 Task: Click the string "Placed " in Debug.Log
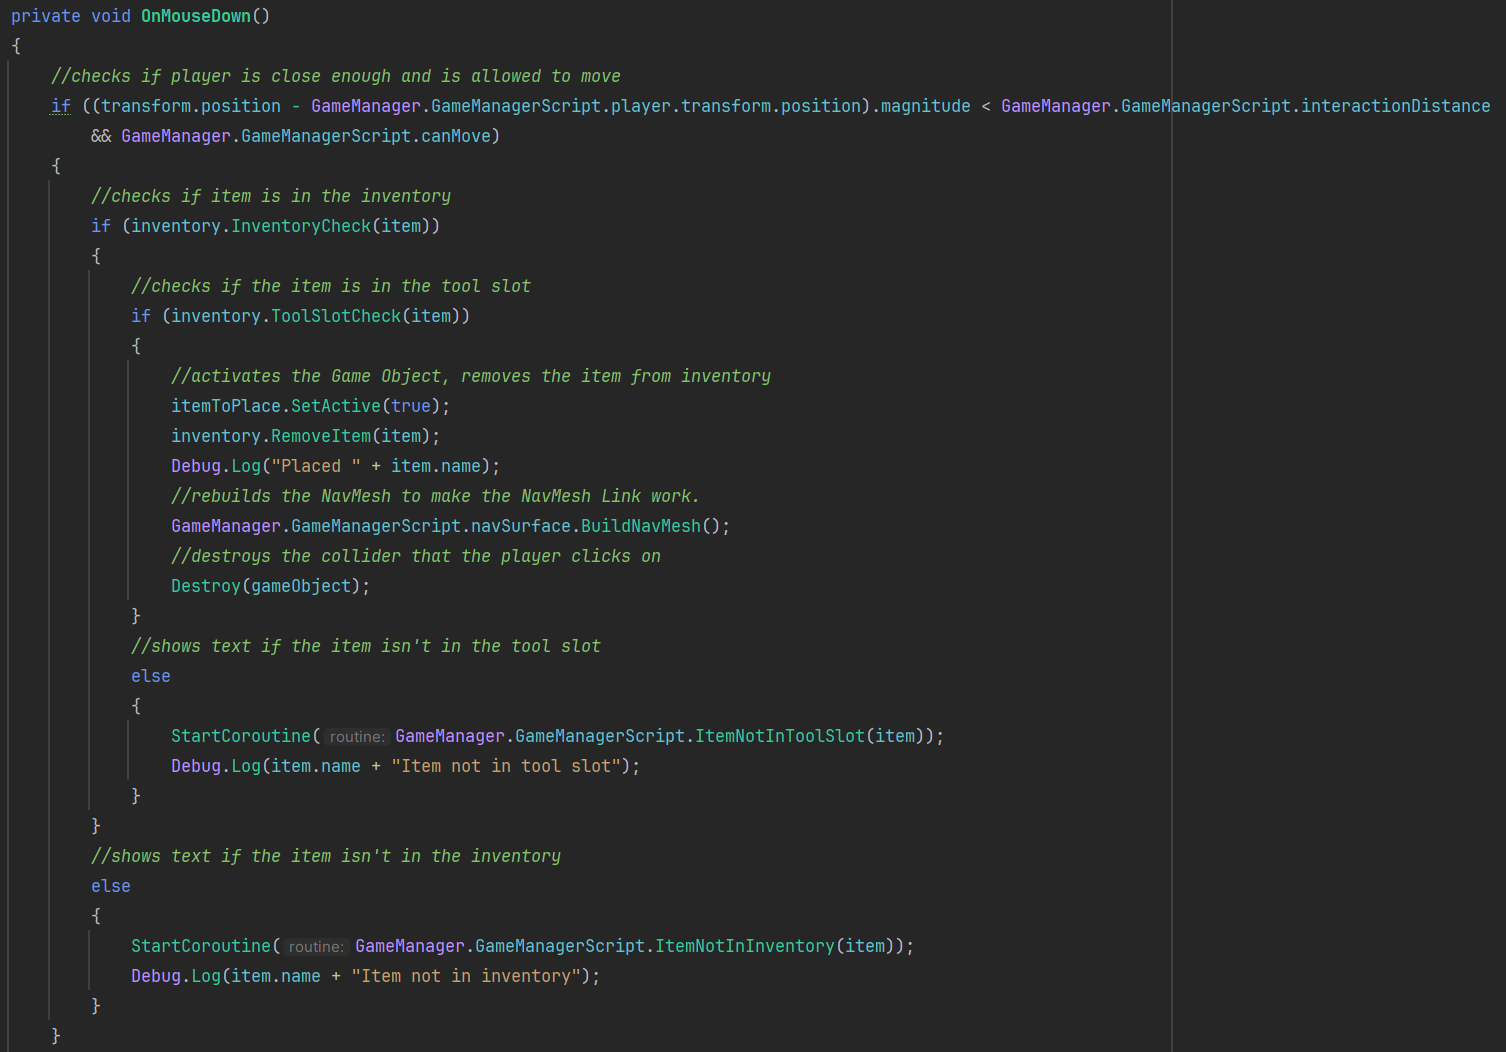point(316,466)
